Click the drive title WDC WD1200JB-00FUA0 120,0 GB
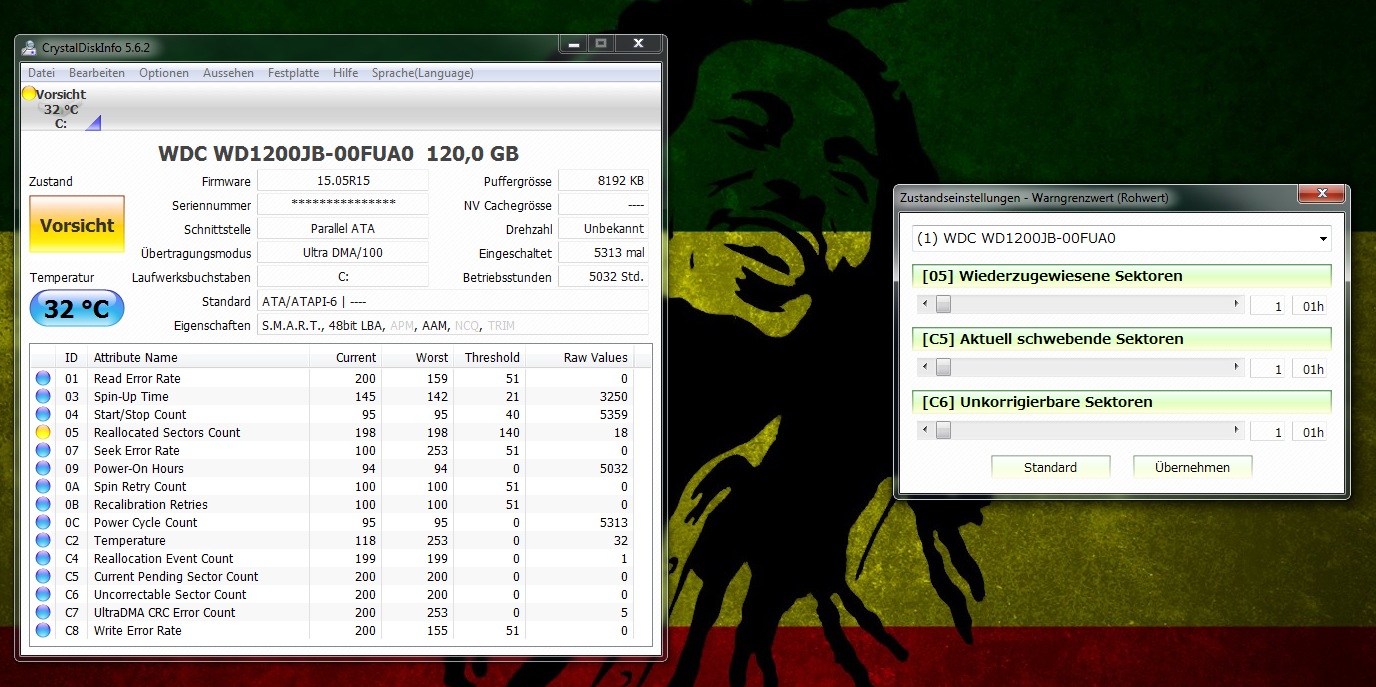Image resolution: width=1376 pixels, height=687 pixels. pyautogui.click(x=339, y=154)
